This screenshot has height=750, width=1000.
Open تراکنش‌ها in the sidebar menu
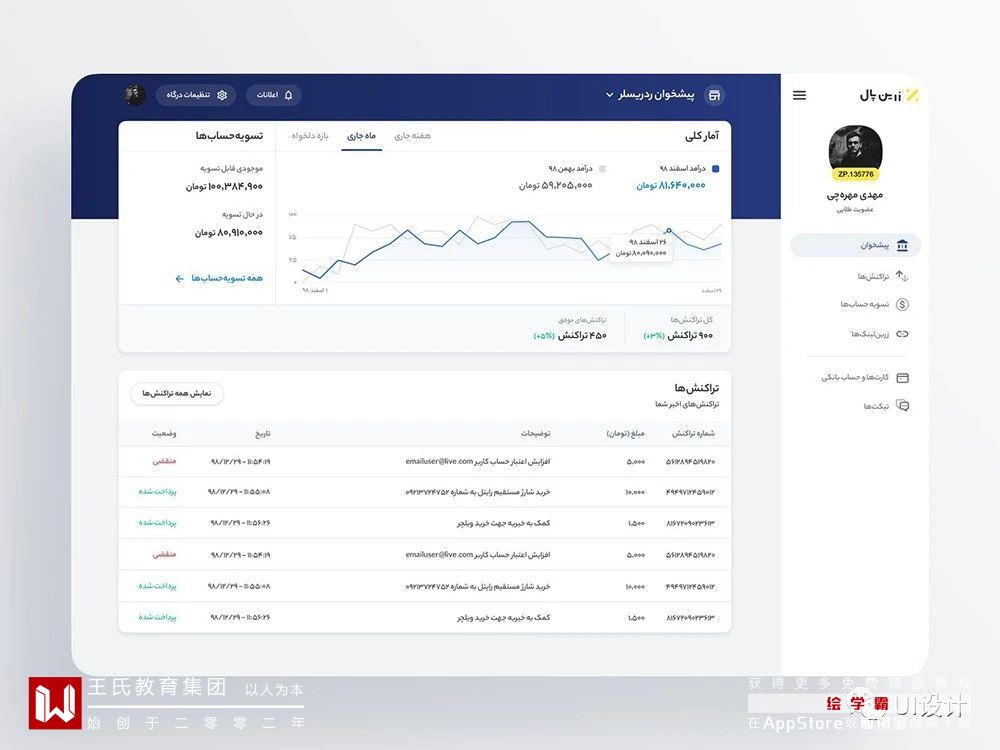click(x=873, y=276)
